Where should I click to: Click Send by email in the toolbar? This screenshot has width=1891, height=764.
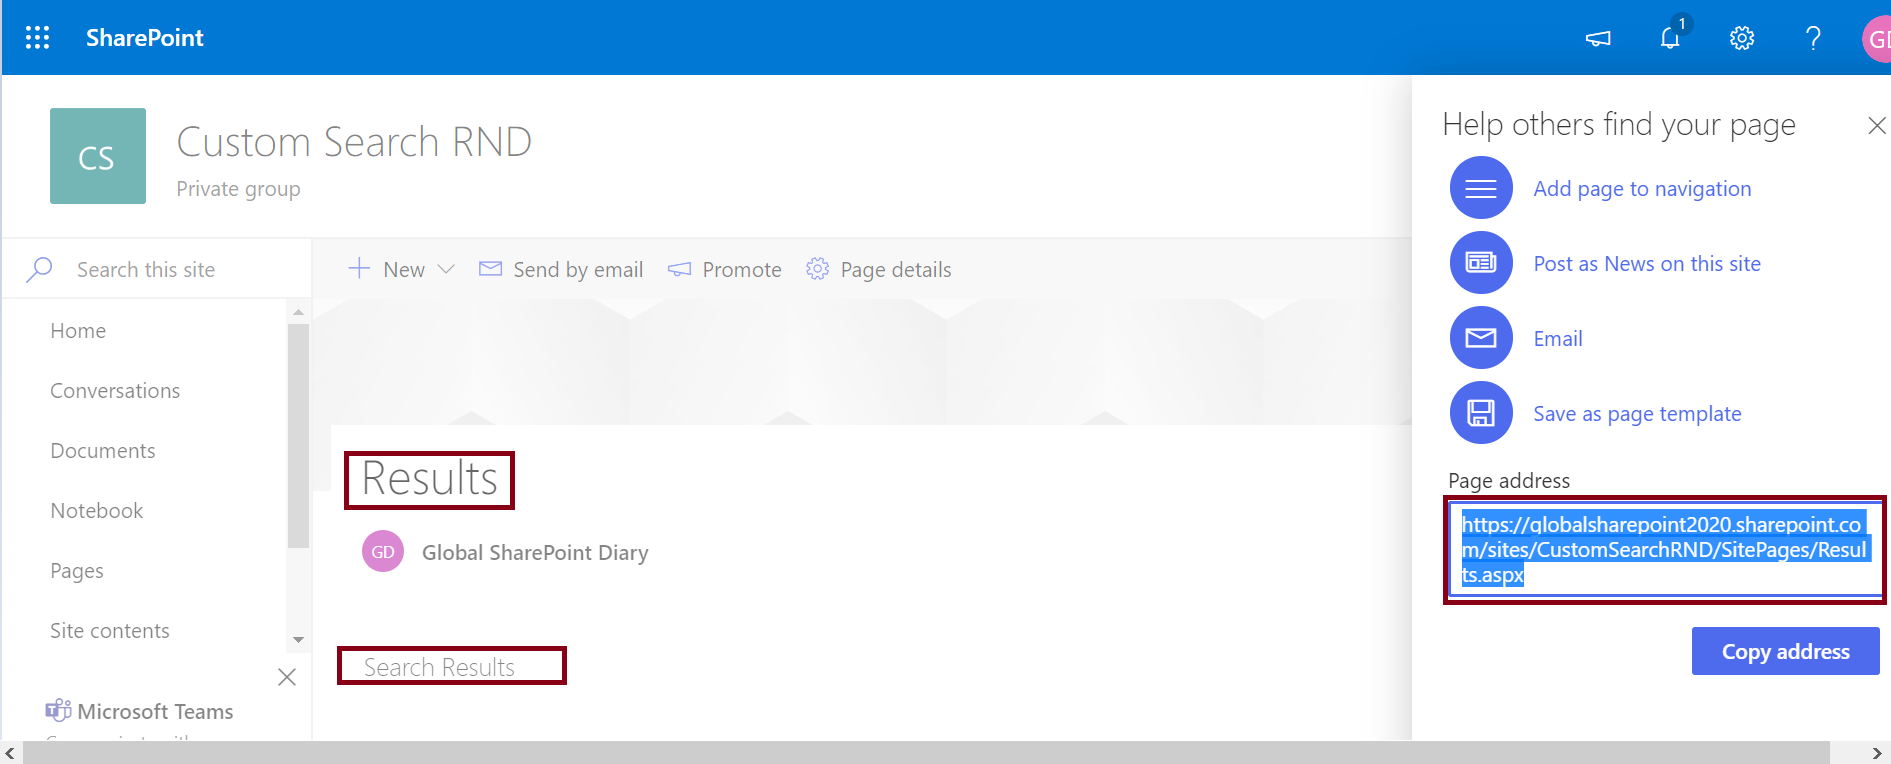coord(578,269)
